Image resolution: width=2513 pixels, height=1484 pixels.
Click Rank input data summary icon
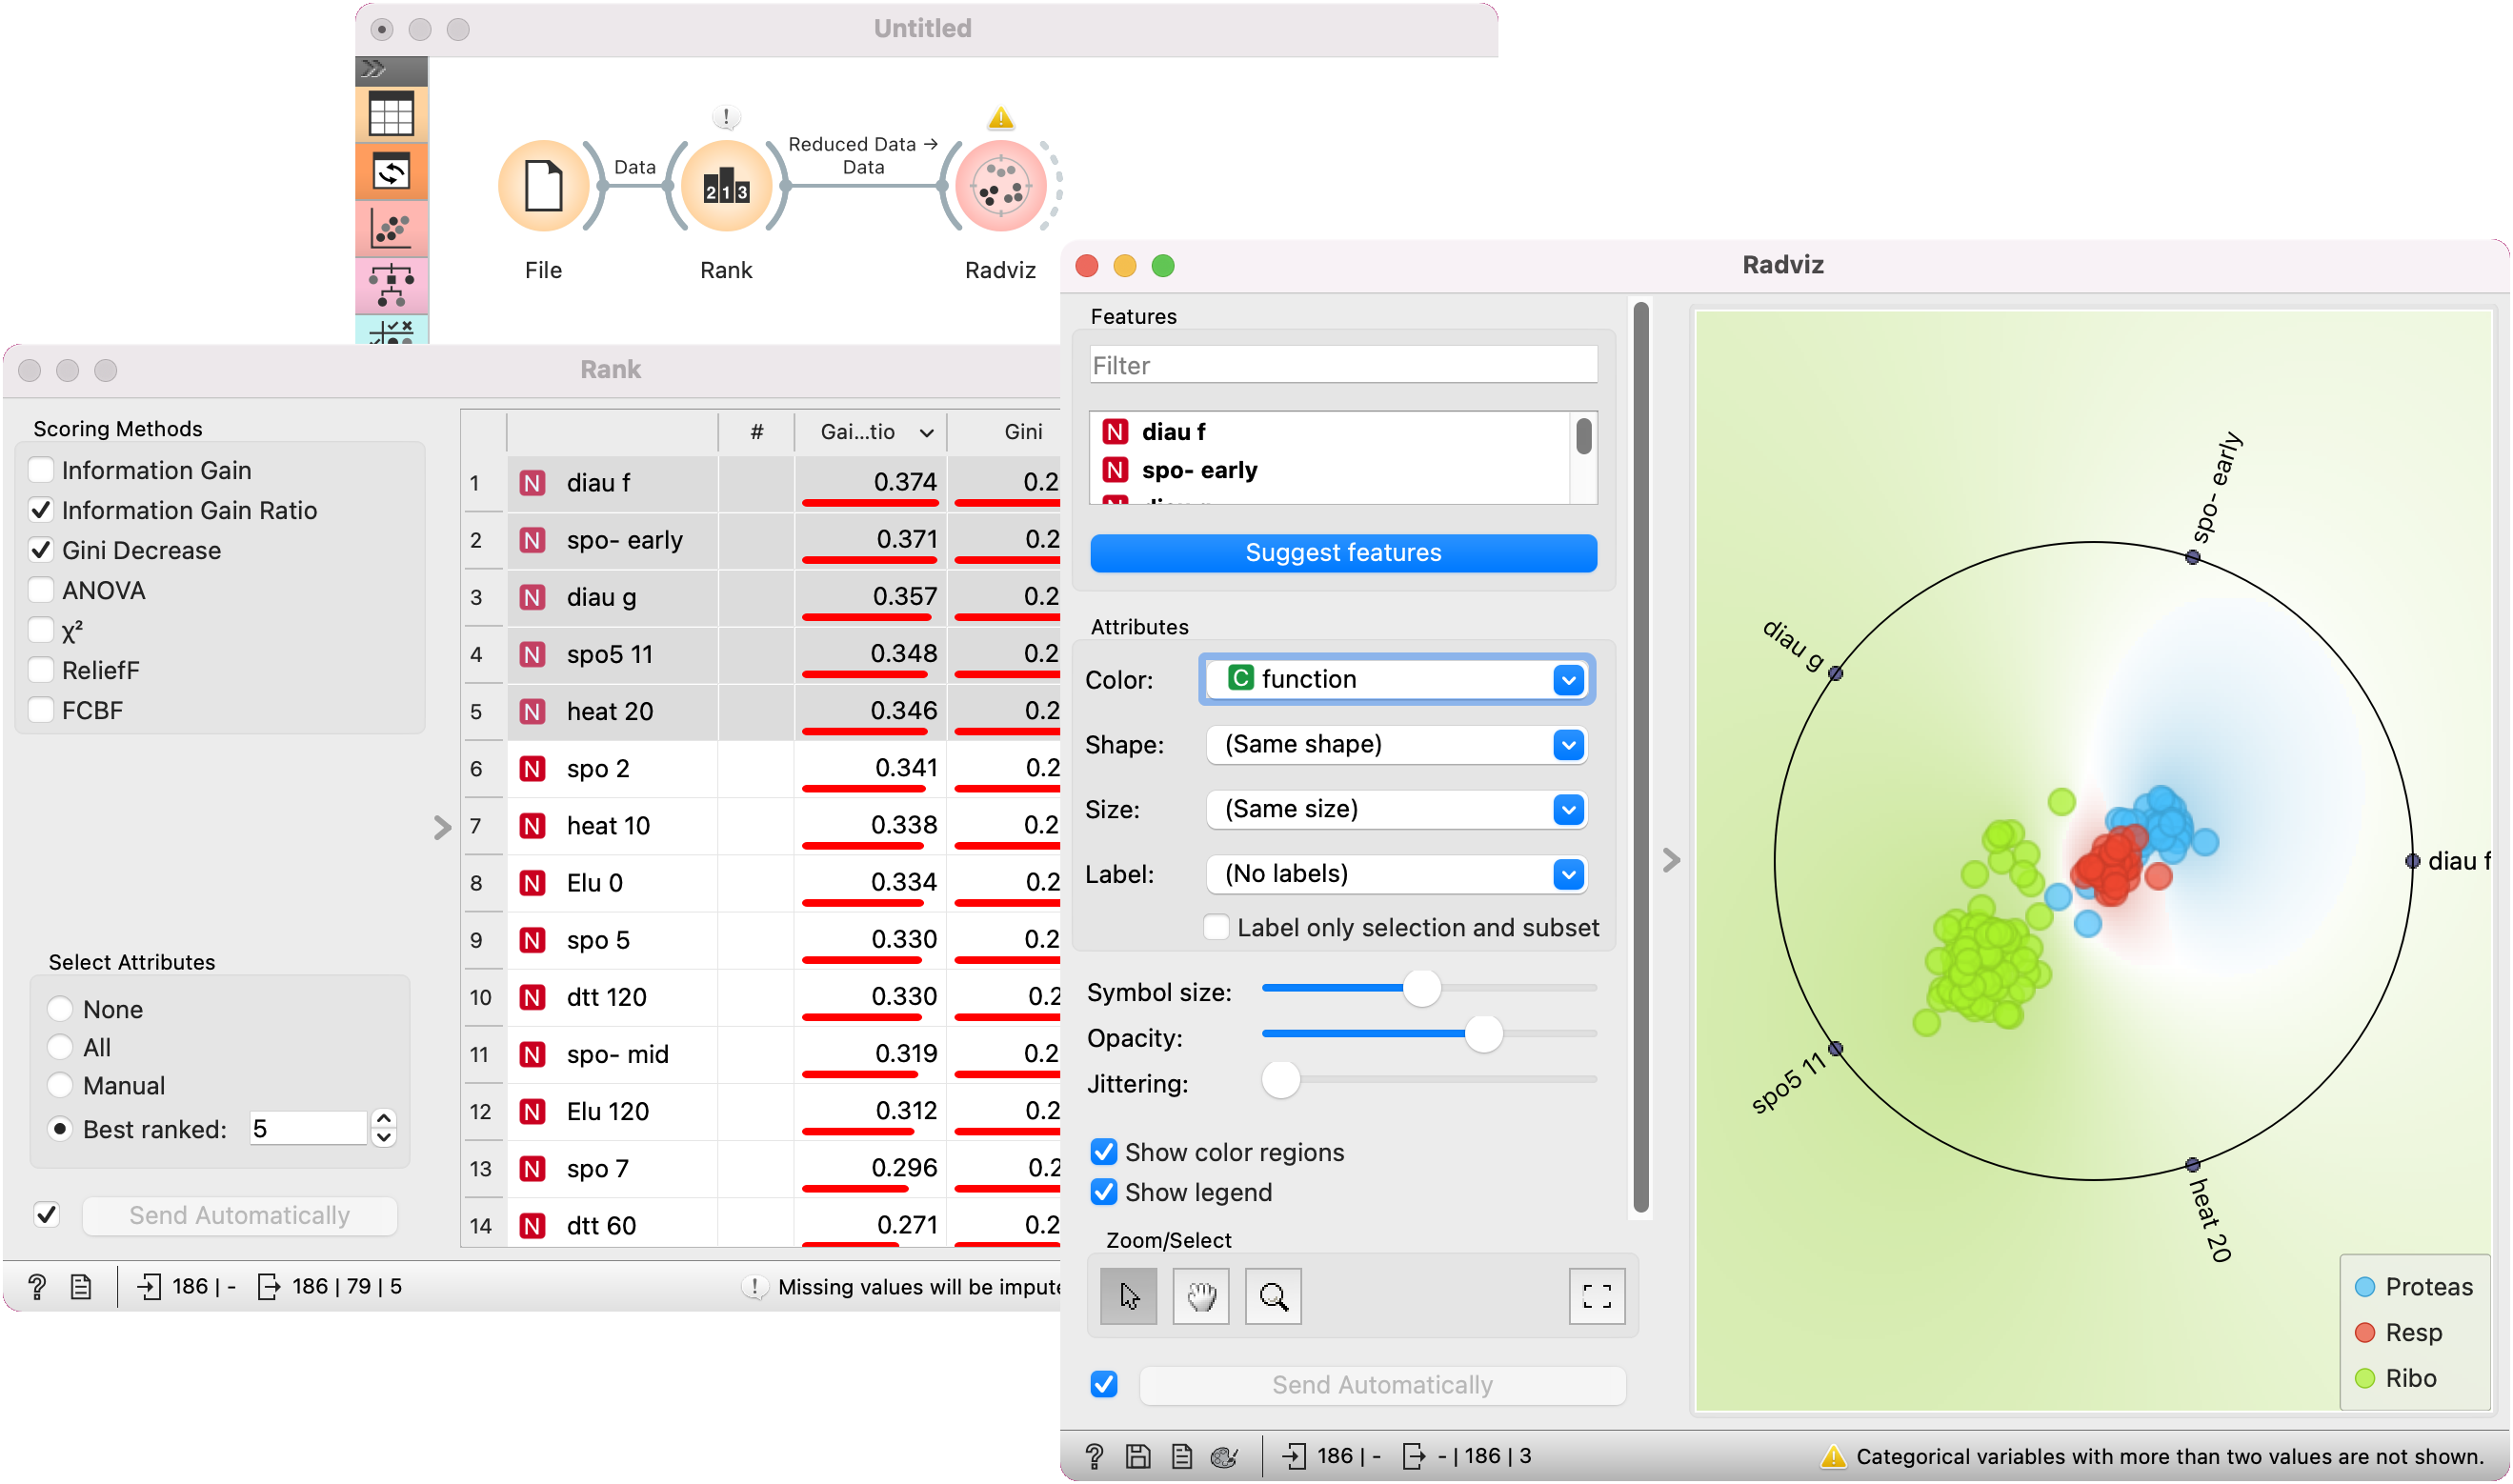click(x=149, y=1286)
